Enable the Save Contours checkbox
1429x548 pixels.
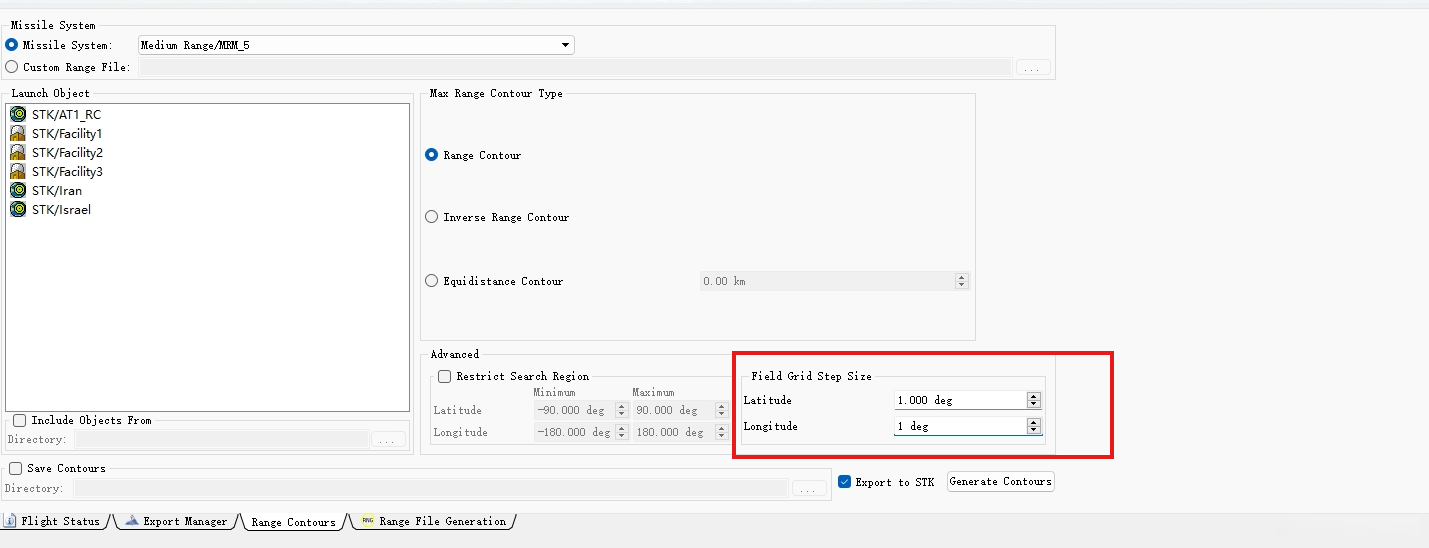(x=15, y=468)
